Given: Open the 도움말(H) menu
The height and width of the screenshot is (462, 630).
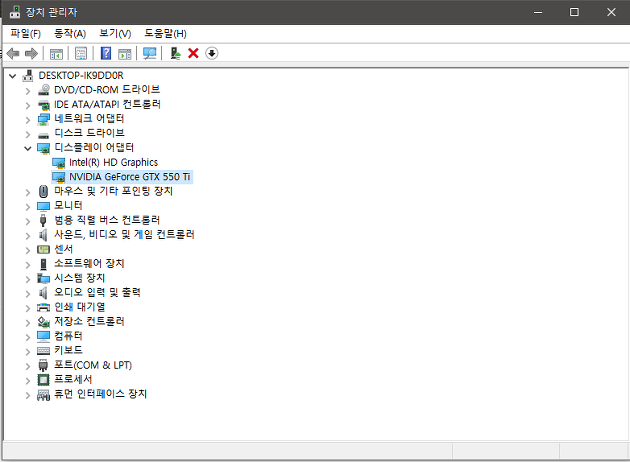Looking at the screenshot, I should click(x=165, y=33).
